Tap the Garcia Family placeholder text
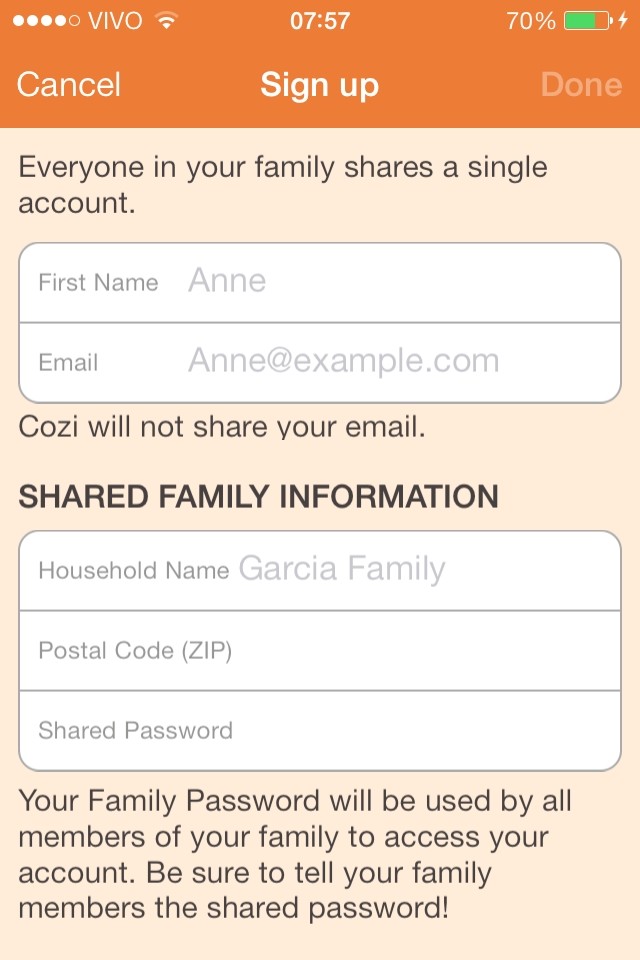 pos(342,570)
